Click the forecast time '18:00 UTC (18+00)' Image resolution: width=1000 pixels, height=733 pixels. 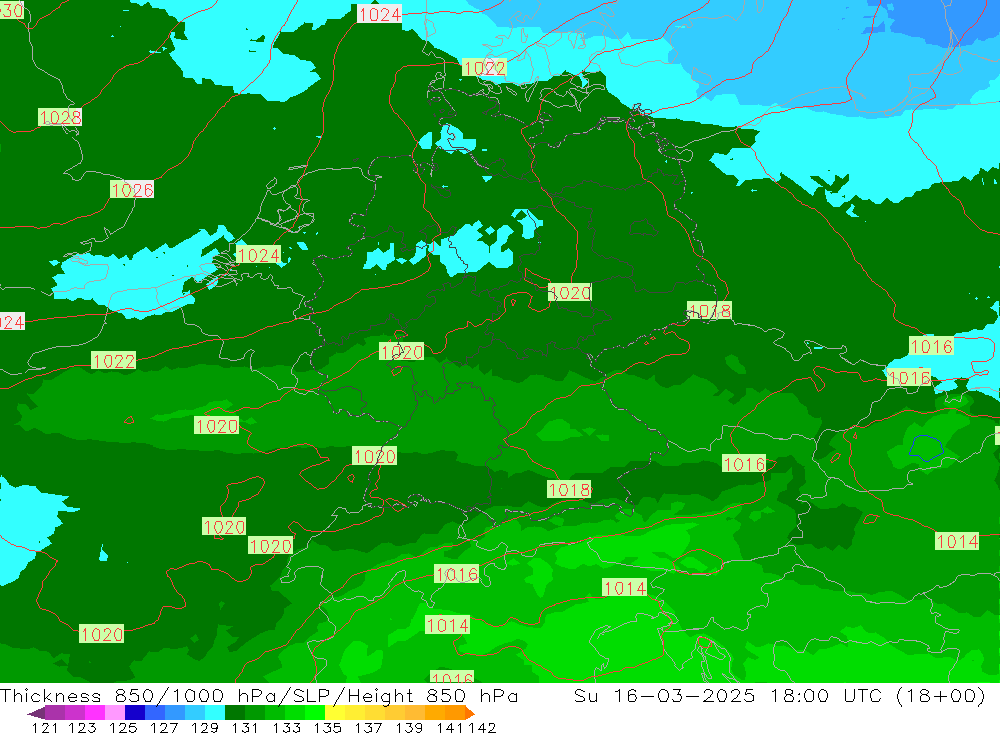tap(877, 695)
